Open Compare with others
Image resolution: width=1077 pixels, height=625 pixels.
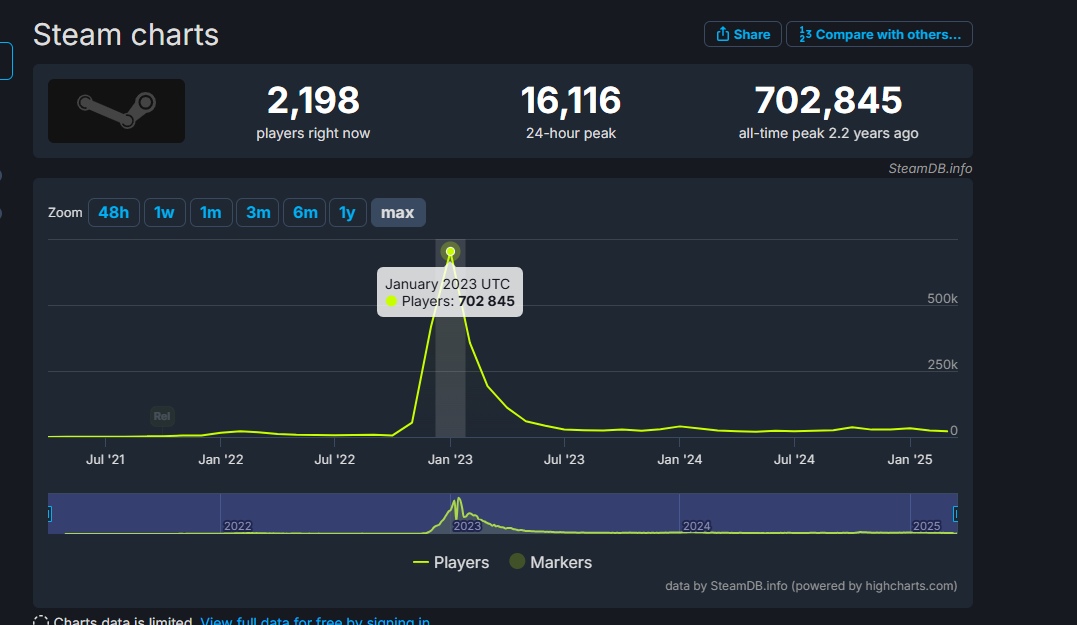click(x=879, y=34)
